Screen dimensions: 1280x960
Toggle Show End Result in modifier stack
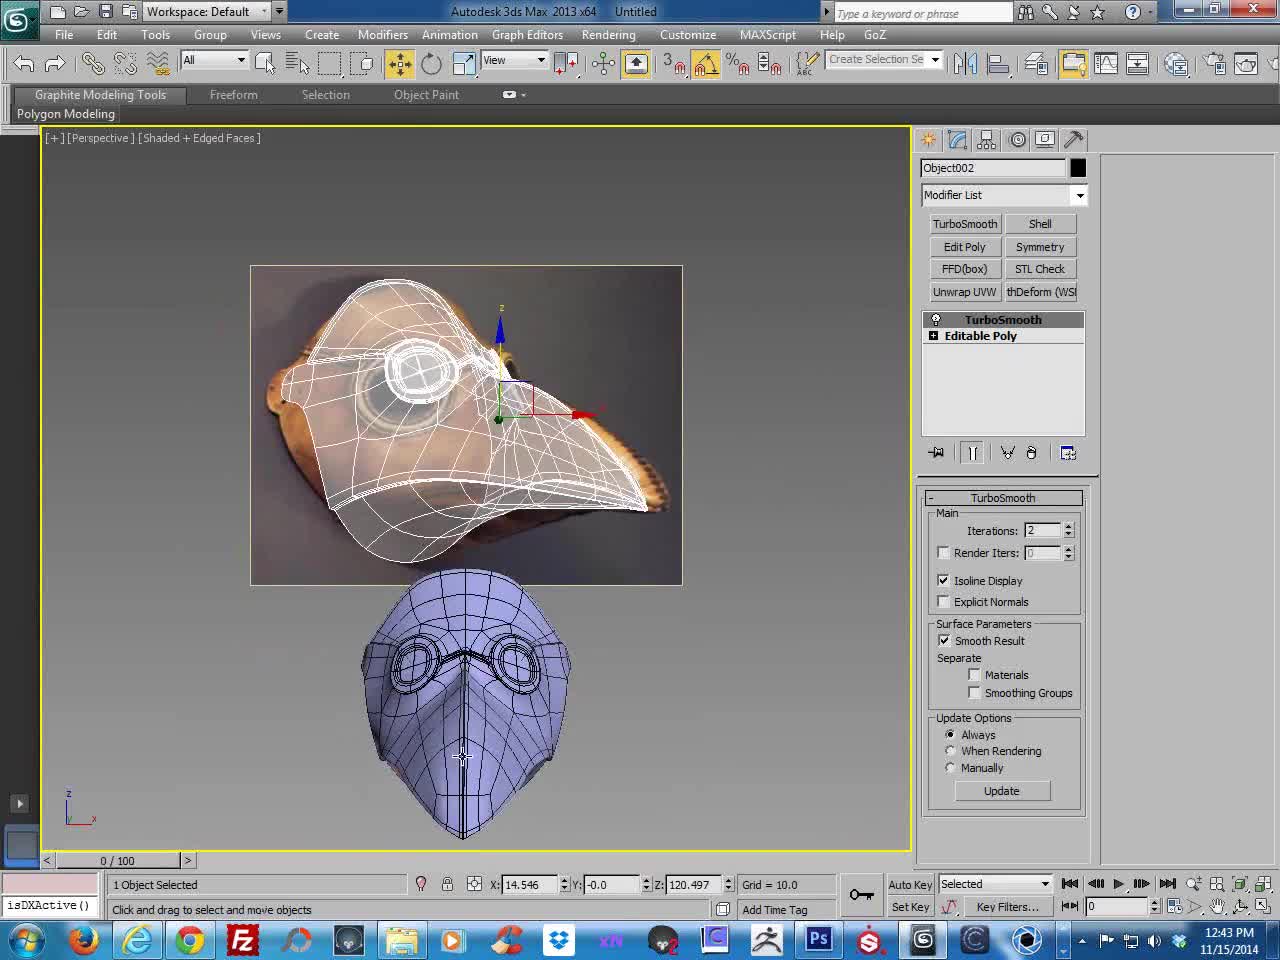click(972, 453)
